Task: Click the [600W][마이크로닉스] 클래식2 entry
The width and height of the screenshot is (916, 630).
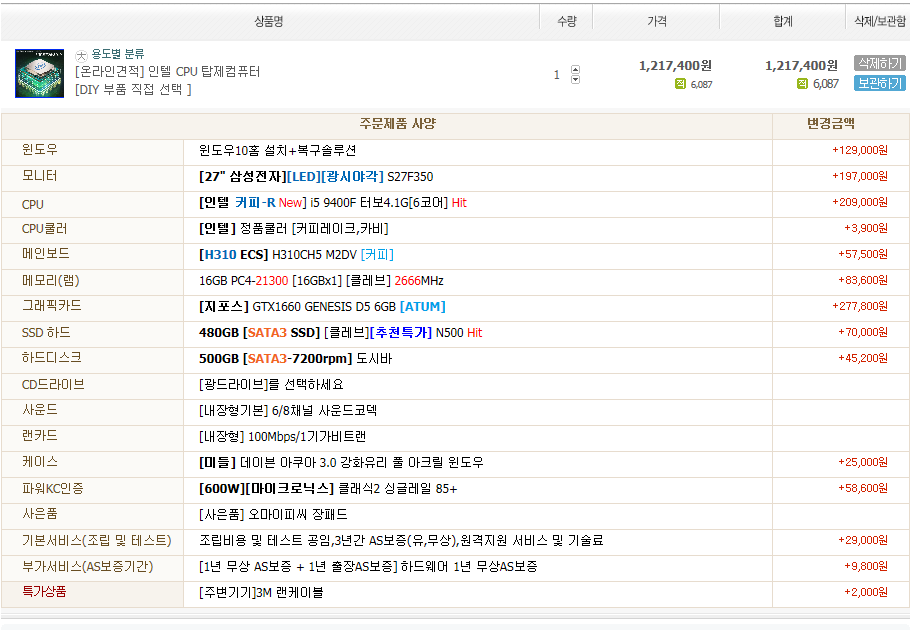Action: tap(328, 489)
